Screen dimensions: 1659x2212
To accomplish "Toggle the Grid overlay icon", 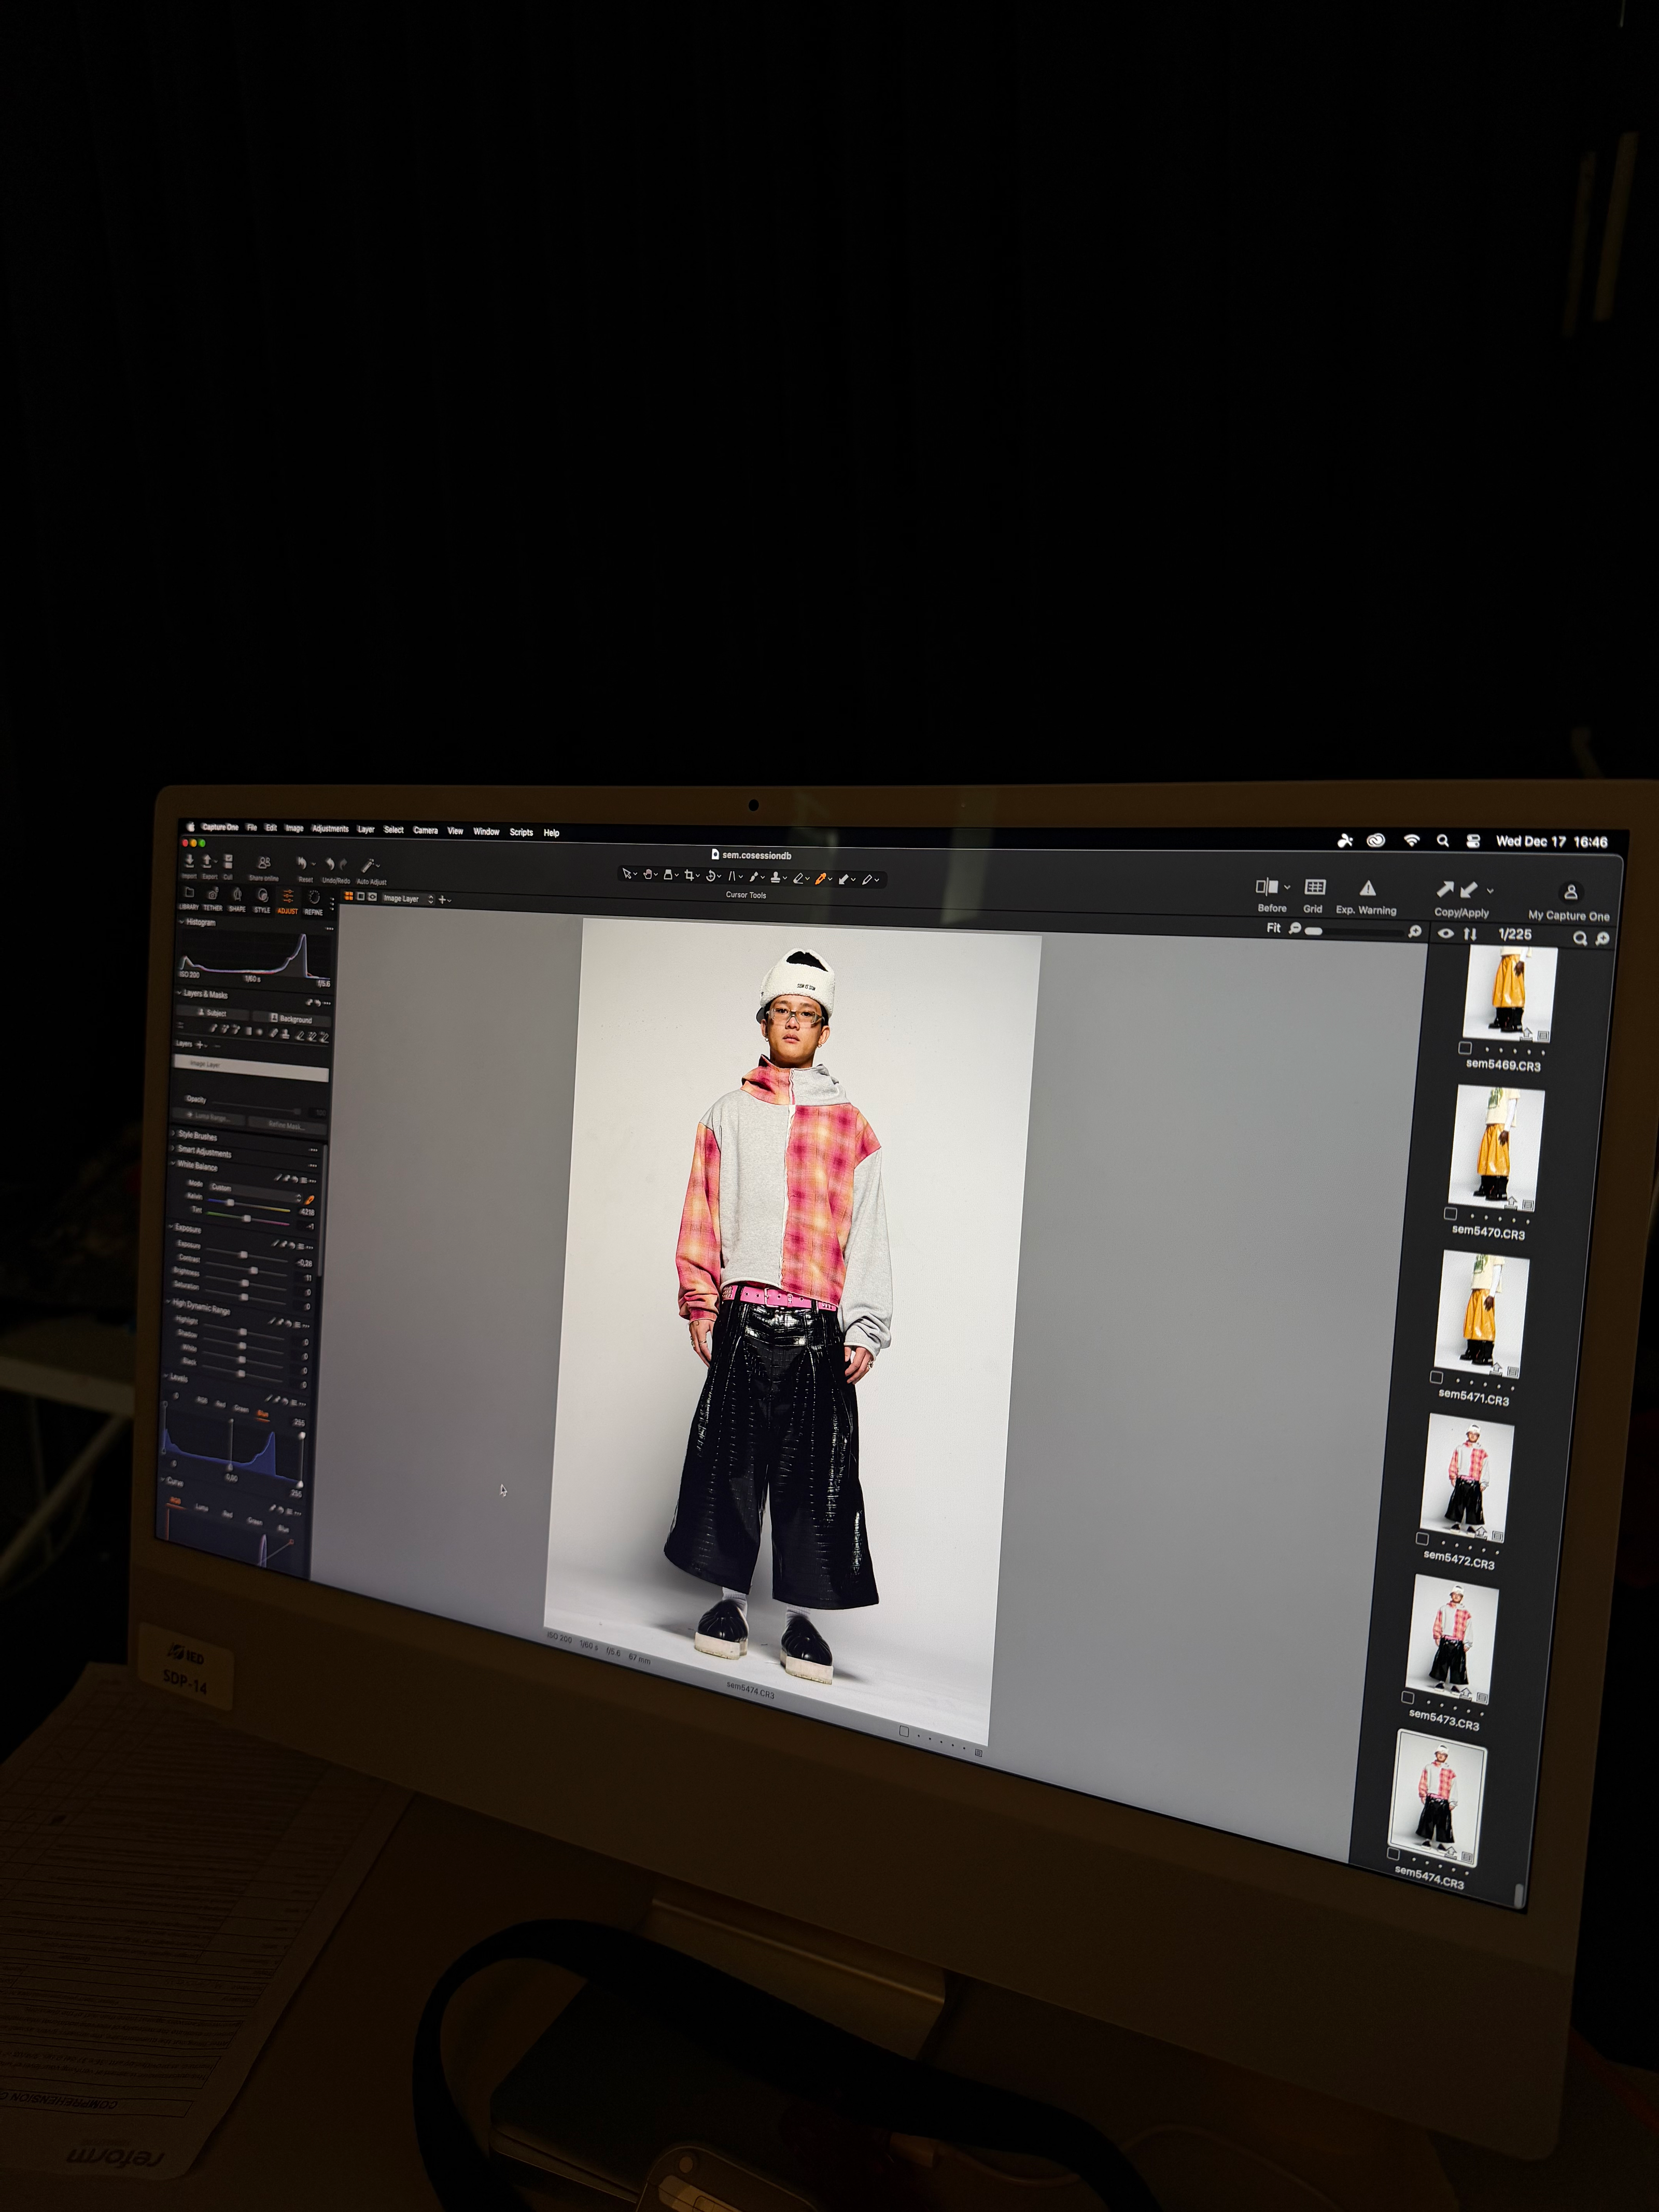I will click(1315, 888).
